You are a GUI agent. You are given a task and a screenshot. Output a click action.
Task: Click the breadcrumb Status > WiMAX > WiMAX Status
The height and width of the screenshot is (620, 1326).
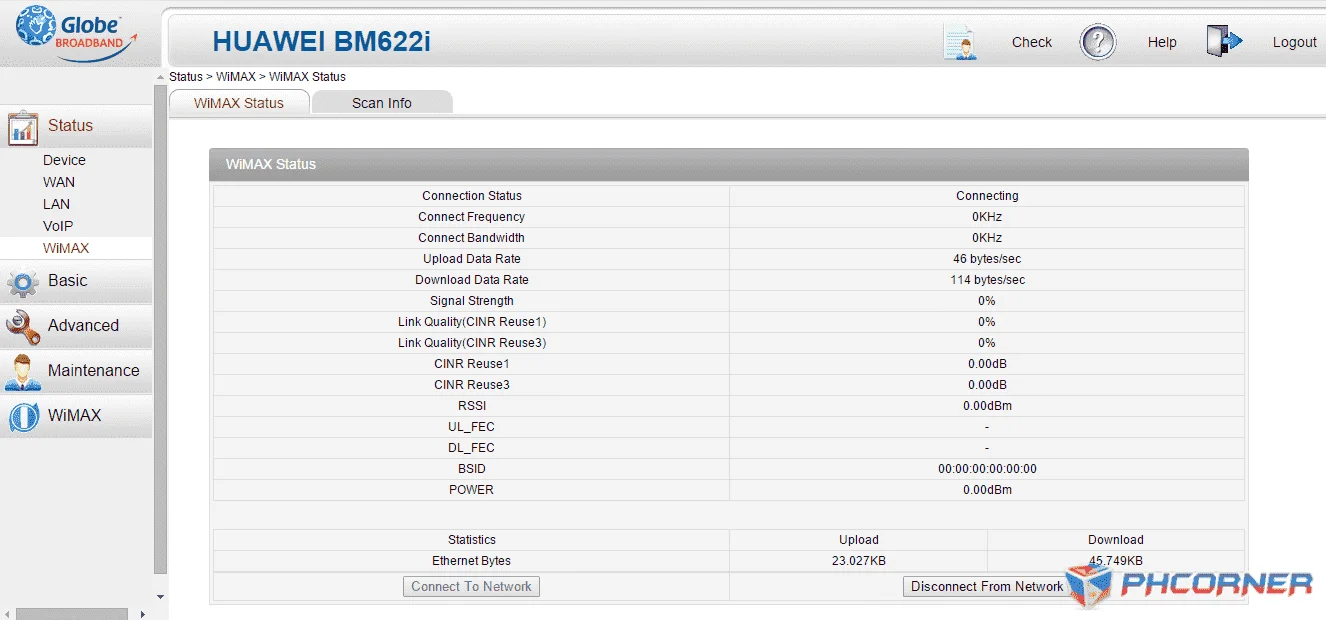(258, 77)
